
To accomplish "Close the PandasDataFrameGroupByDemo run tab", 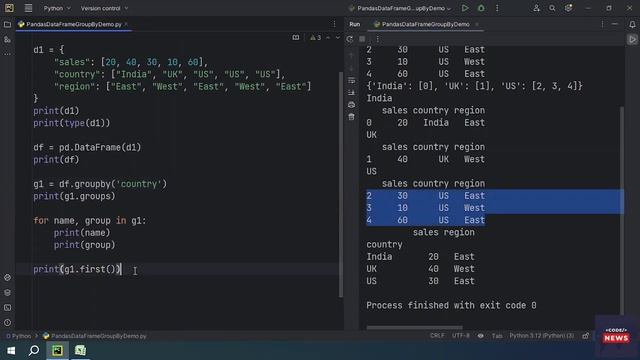I will [476, 24].
